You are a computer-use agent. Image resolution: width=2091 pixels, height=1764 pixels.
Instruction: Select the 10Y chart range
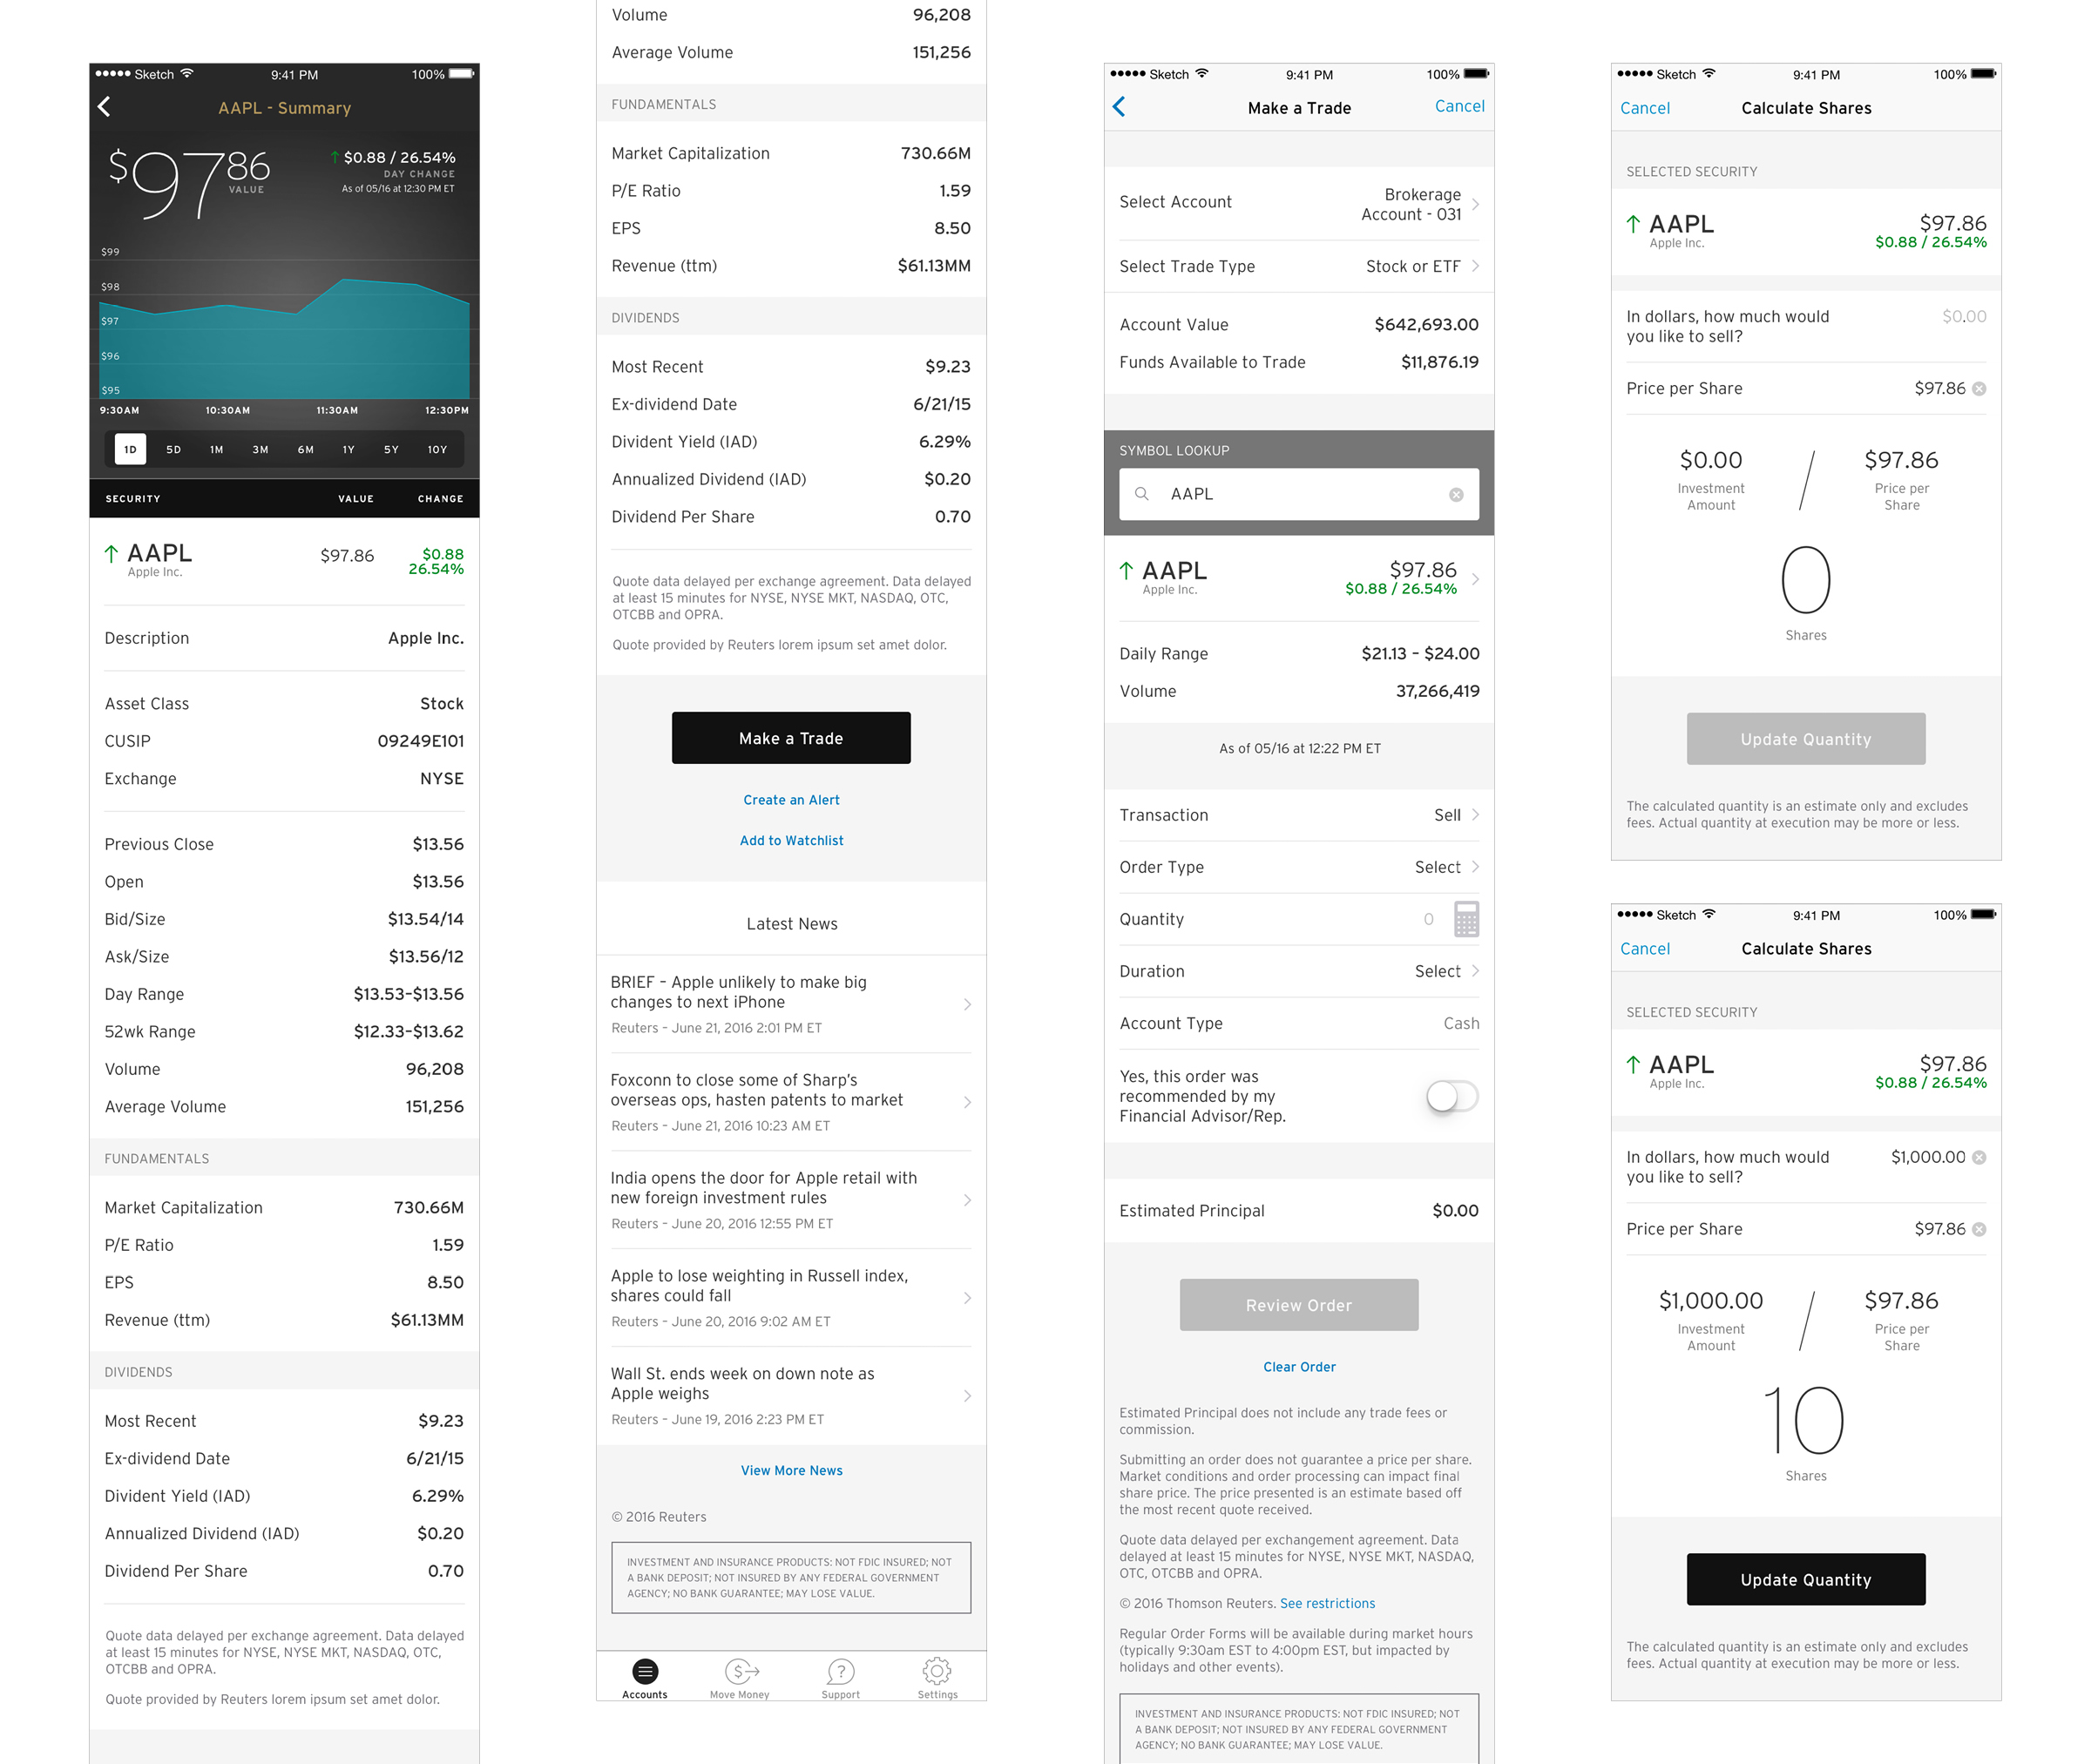click(438, 449)
